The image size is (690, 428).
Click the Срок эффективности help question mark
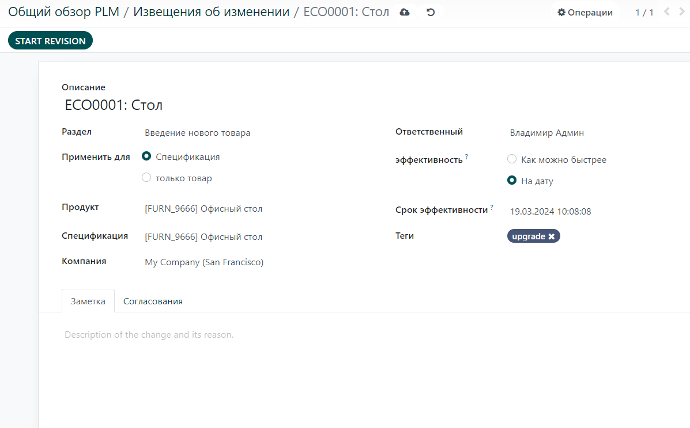492,207
